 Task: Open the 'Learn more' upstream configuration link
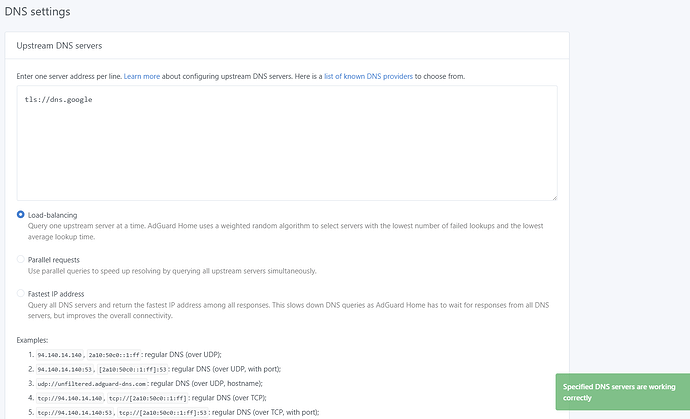pyautogui.click(x=142, y=76)
